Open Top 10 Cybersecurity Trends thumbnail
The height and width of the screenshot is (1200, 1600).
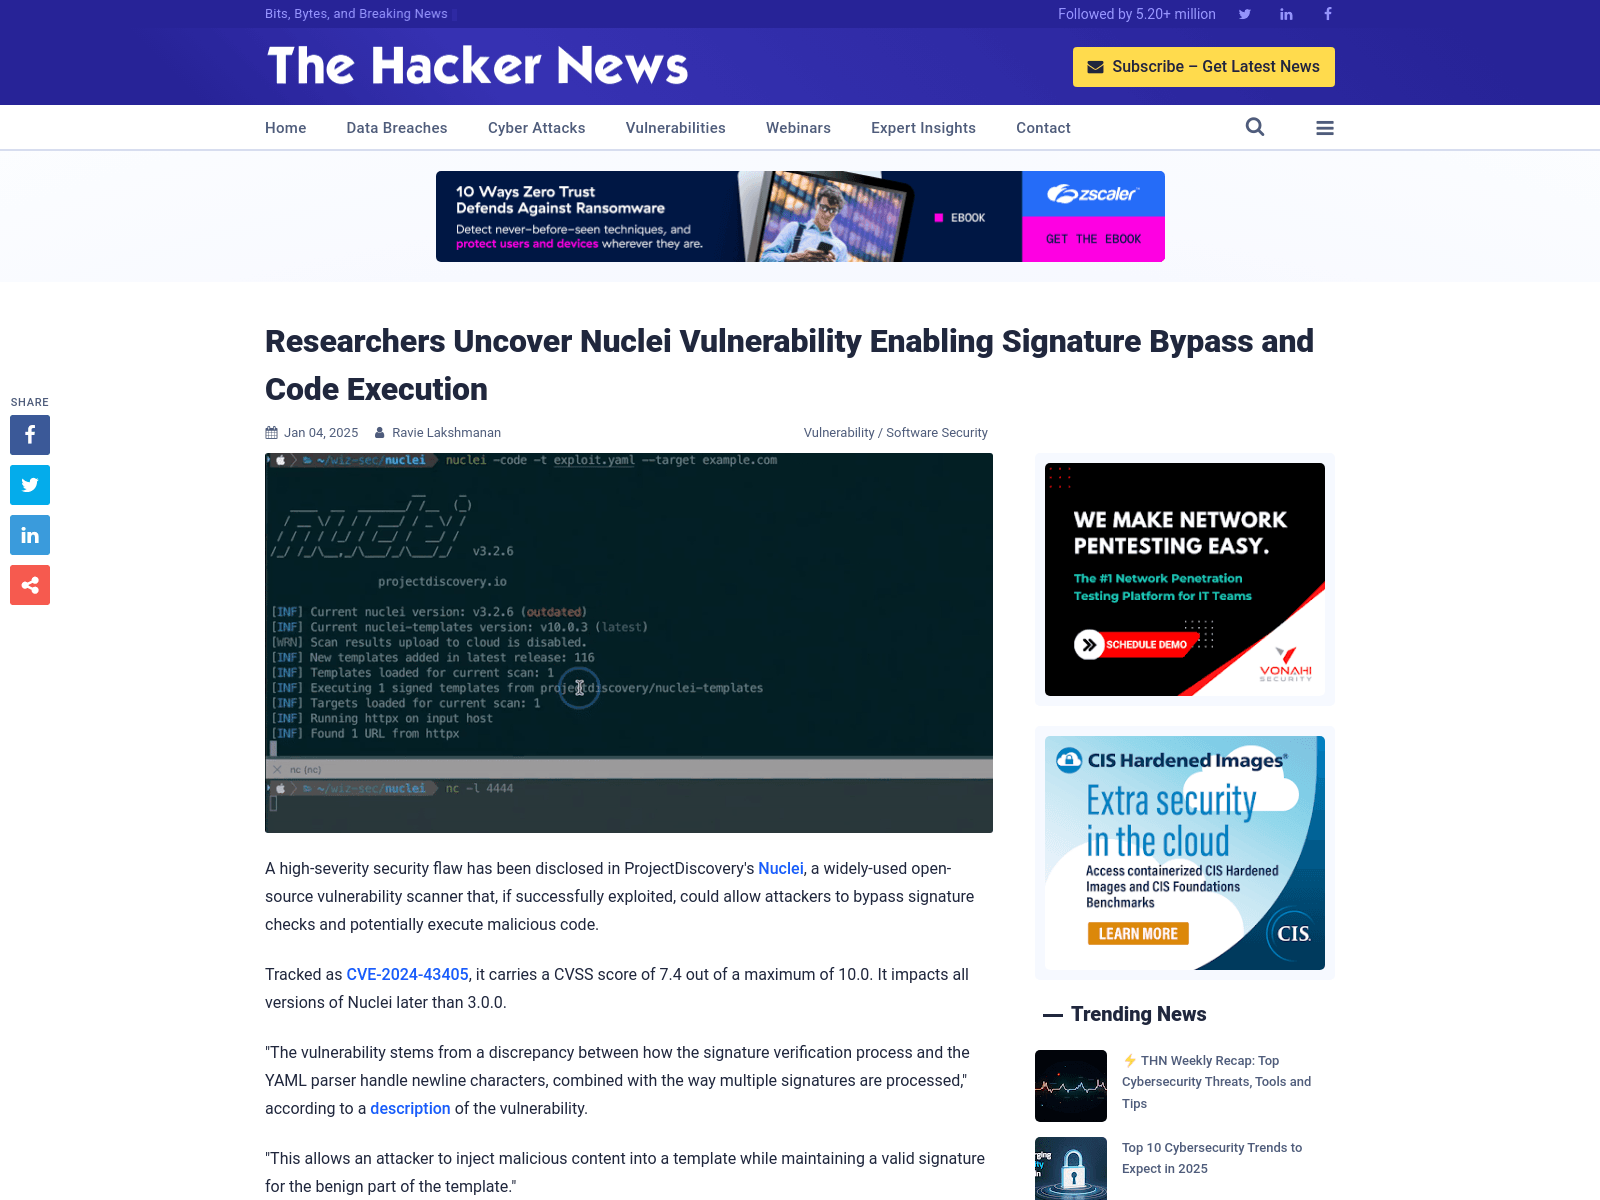coord(1071,1168)
